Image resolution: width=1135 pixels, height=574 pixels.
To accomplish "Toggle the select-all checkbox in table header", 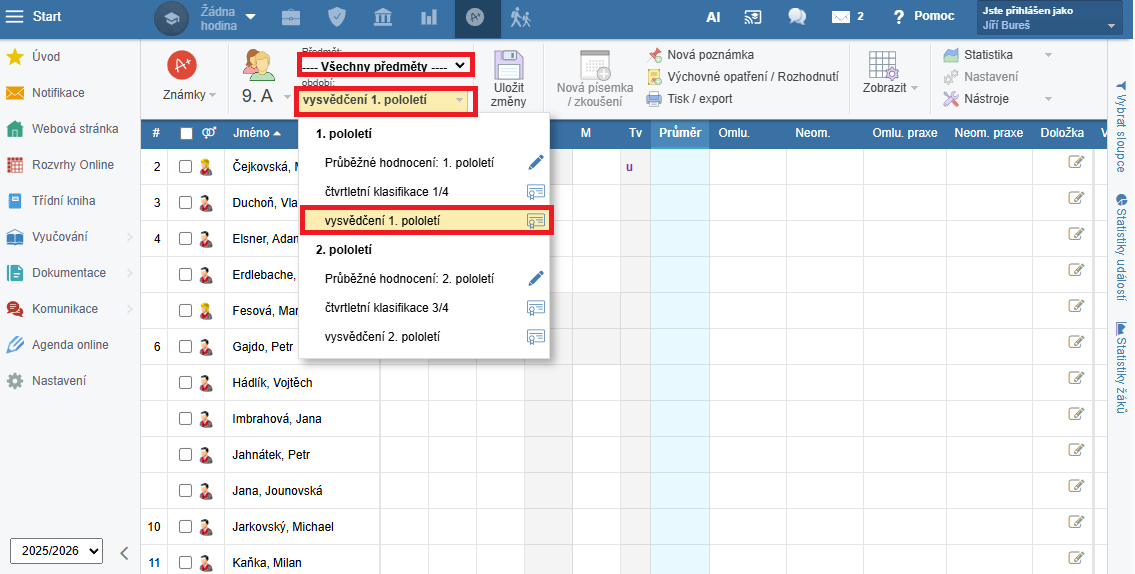I will (186, 133).
